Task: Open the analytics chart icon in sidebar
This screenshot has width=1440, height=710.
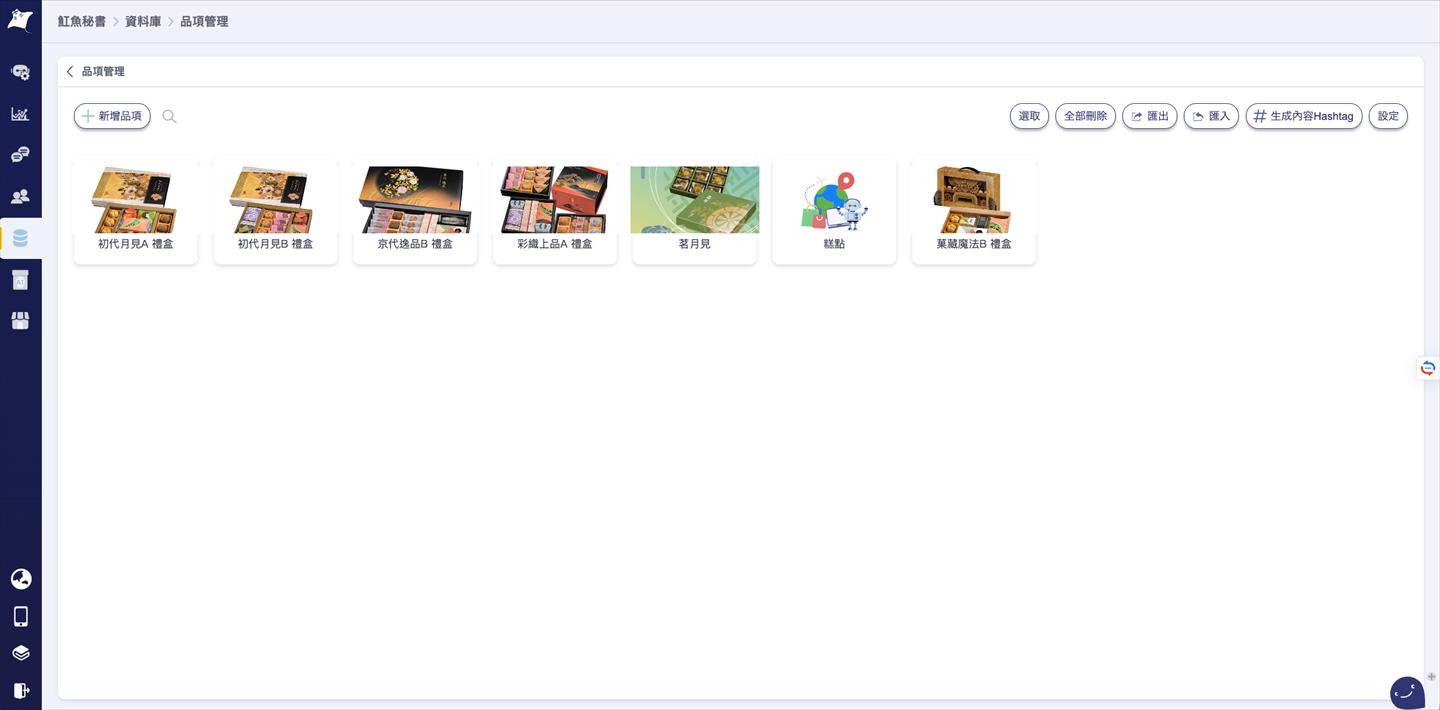Action: click(x=20, y=114)
